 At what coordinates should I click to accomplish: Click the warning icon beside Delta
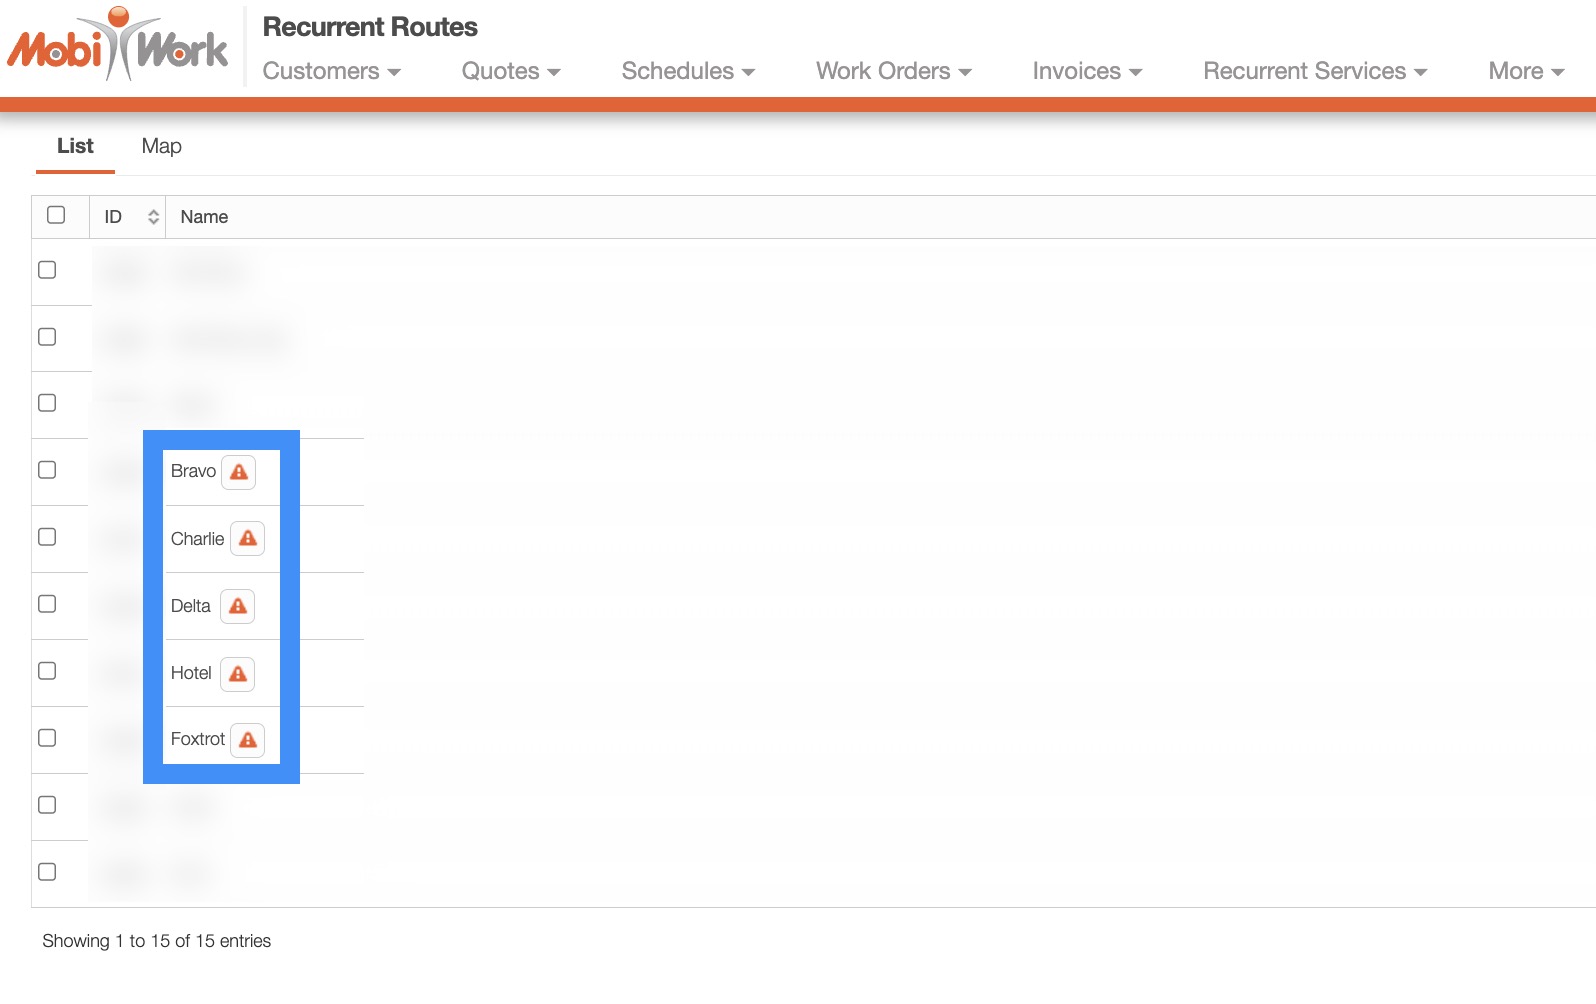pyautogui.click(x=238, y=606)
